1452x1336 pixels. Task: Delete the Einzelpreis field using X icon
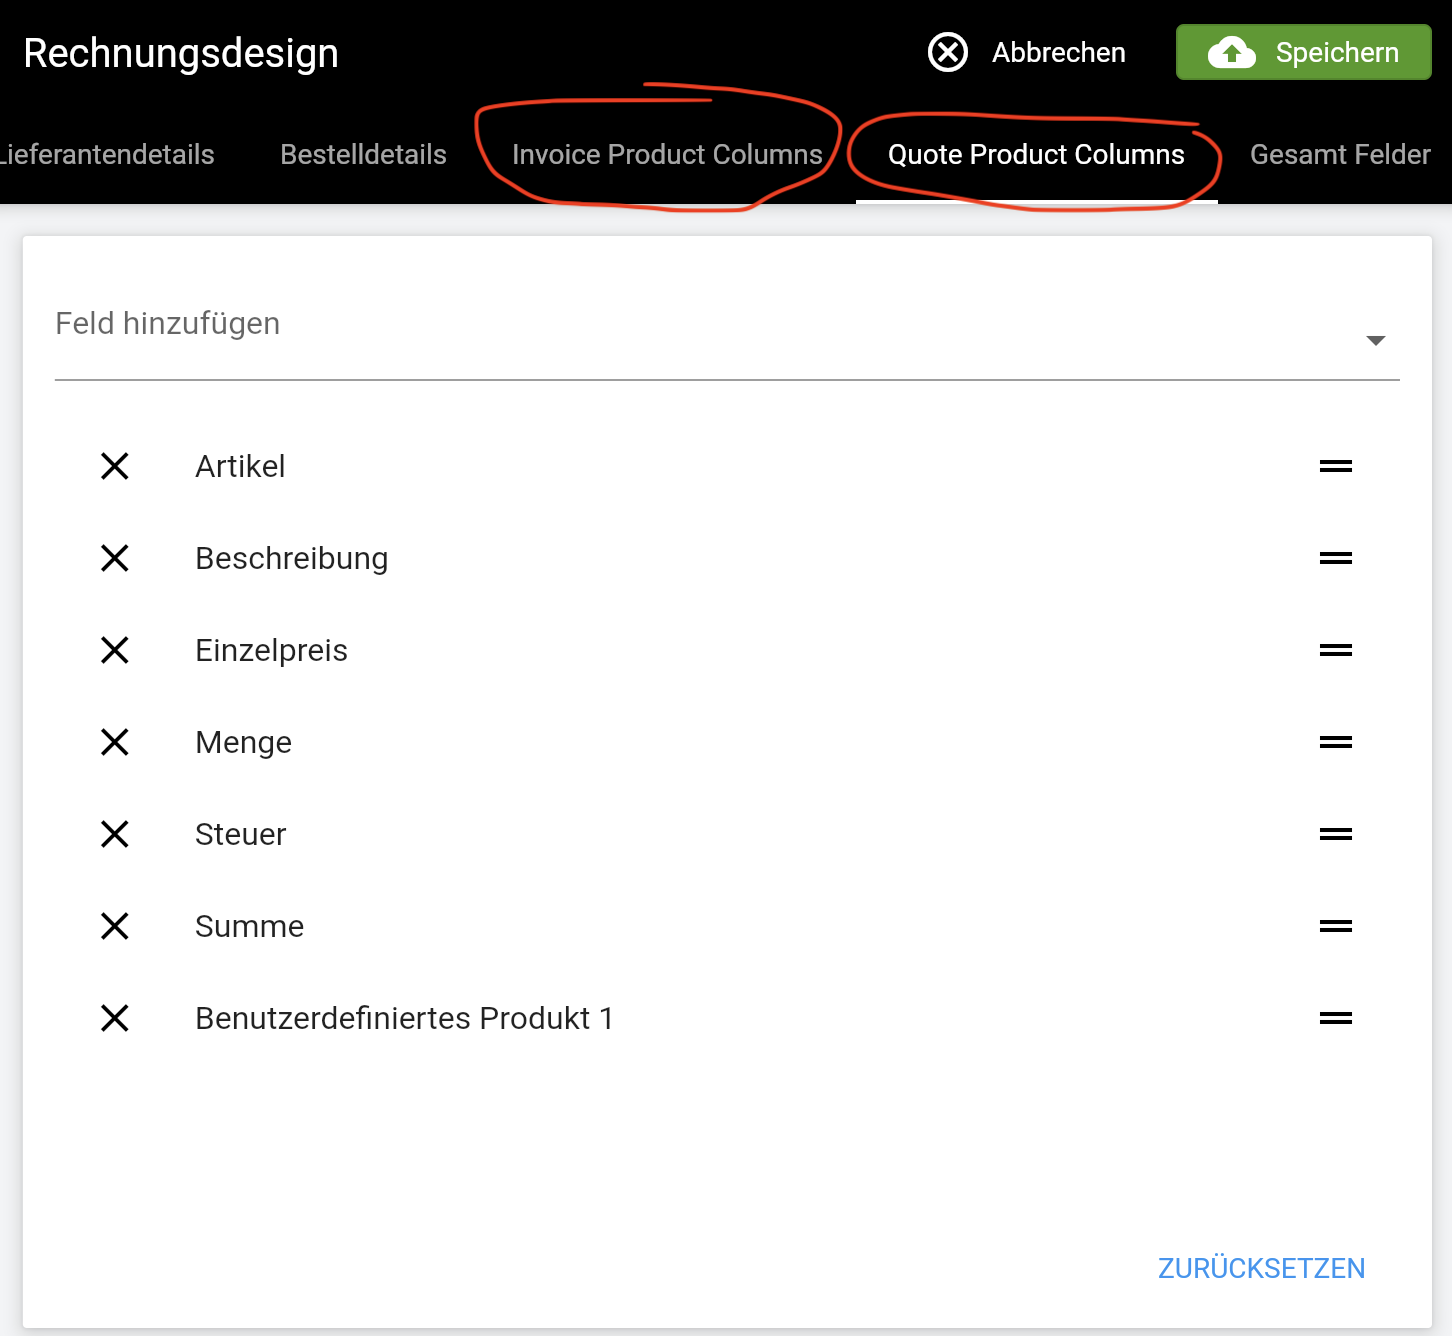point(115,650)
